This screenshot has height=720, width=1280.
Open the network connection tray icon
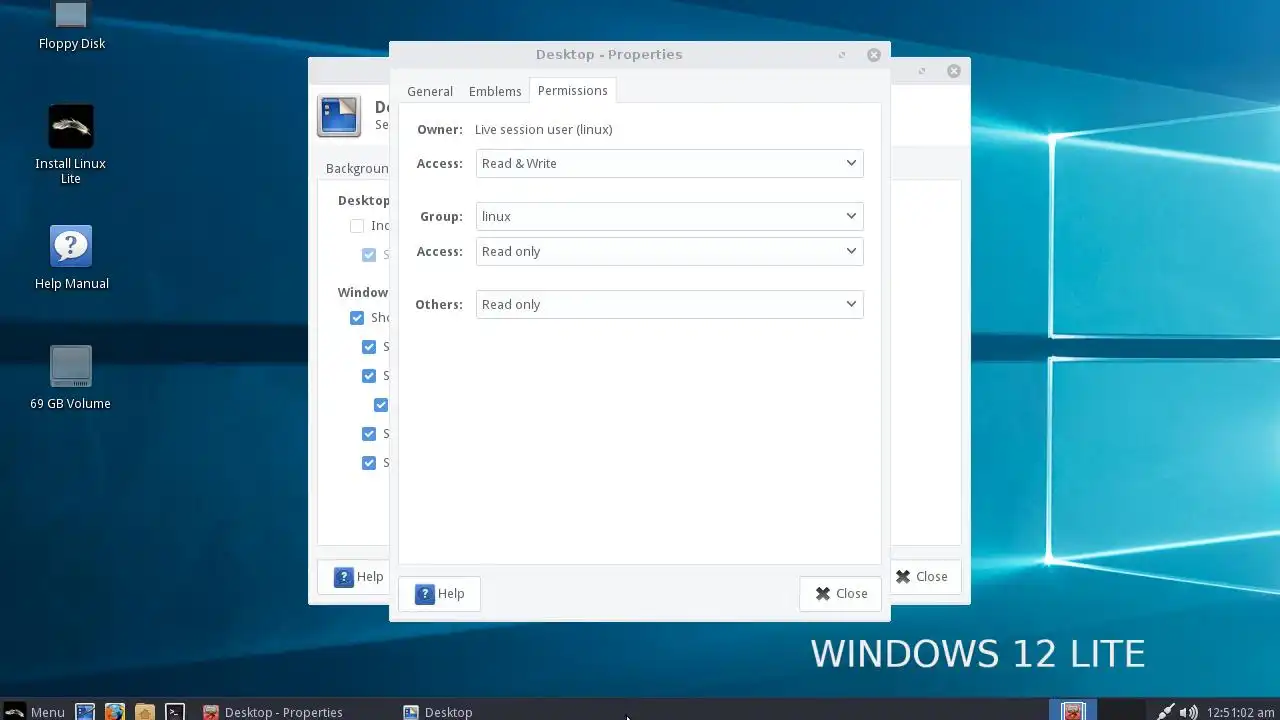coord(1166,712)
